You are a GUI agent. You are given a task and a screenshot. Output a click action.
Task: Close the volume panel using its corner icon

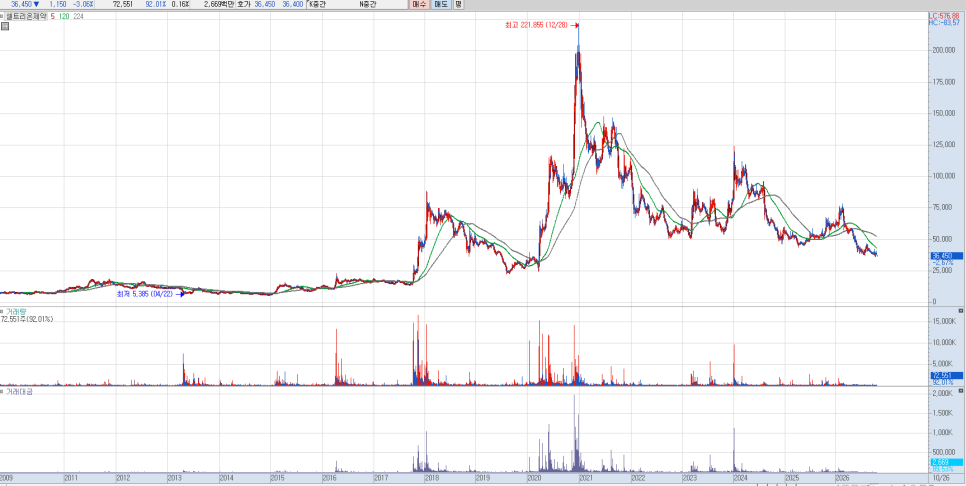coord(960,311)
